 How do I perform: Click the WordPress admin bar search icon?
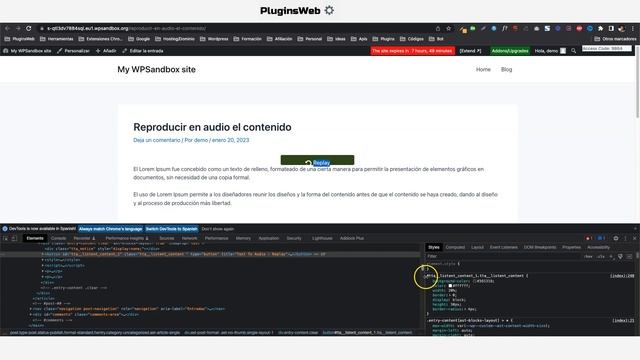click(573, 51)
